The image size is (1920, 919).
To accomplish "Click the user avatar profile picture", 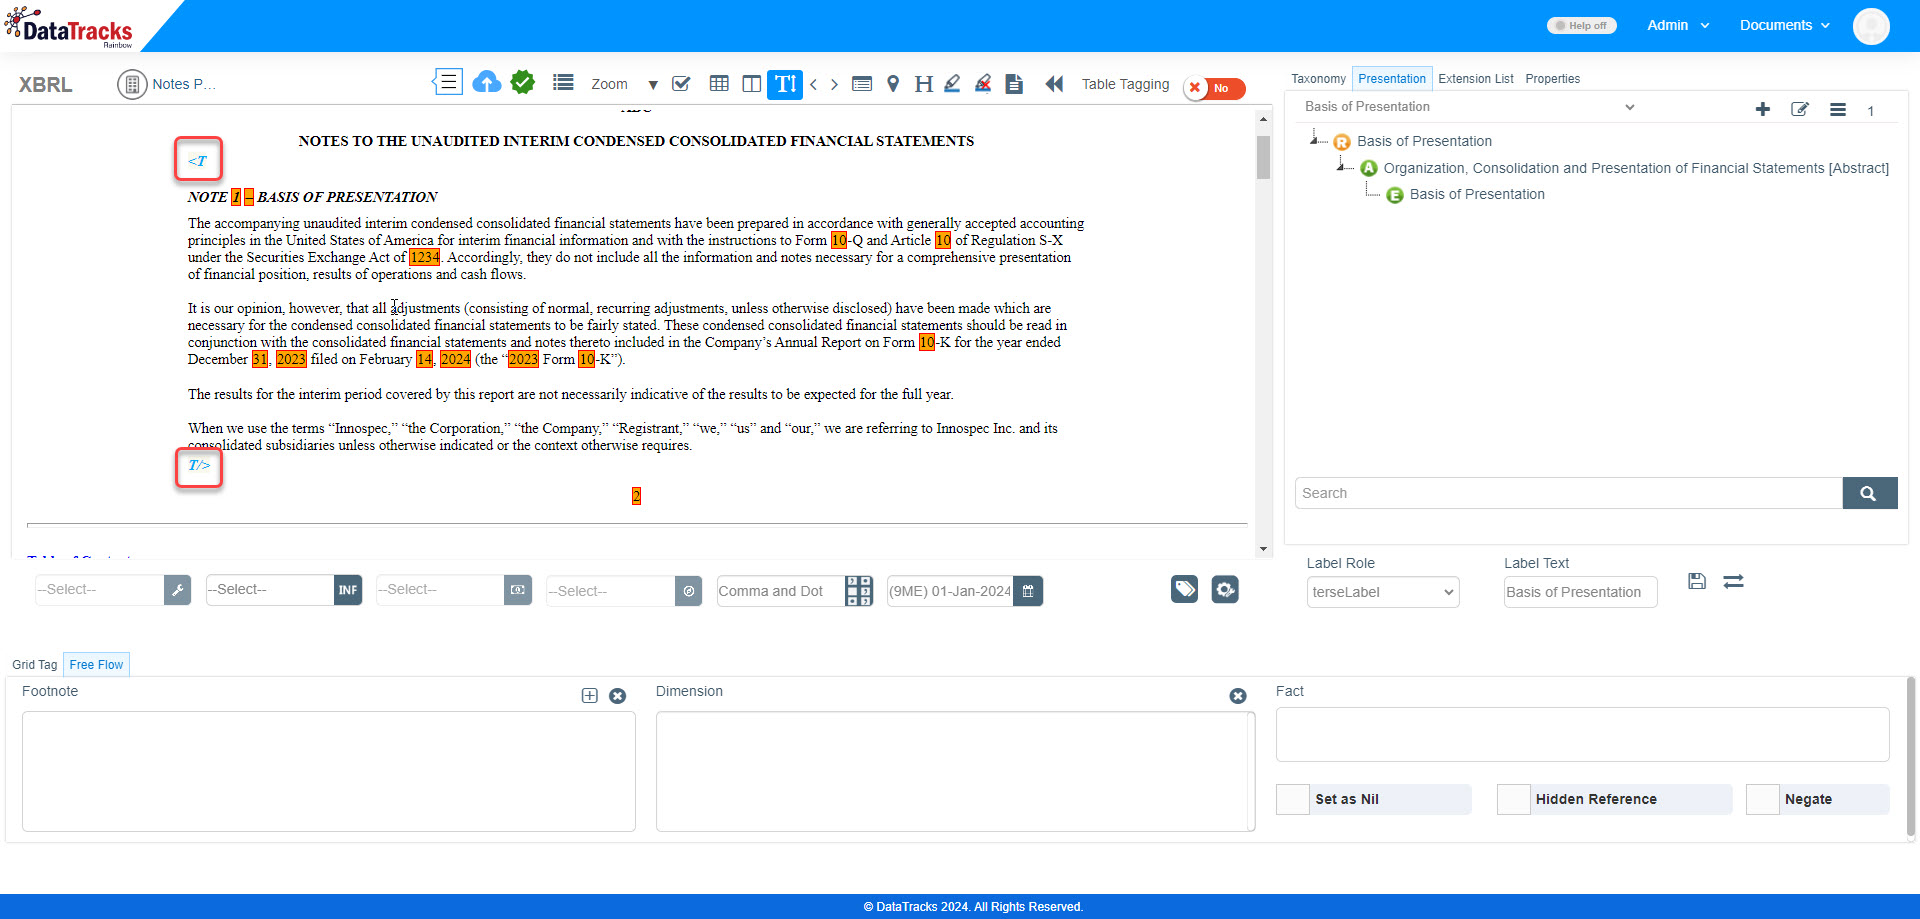I will tap(1871, 26).
